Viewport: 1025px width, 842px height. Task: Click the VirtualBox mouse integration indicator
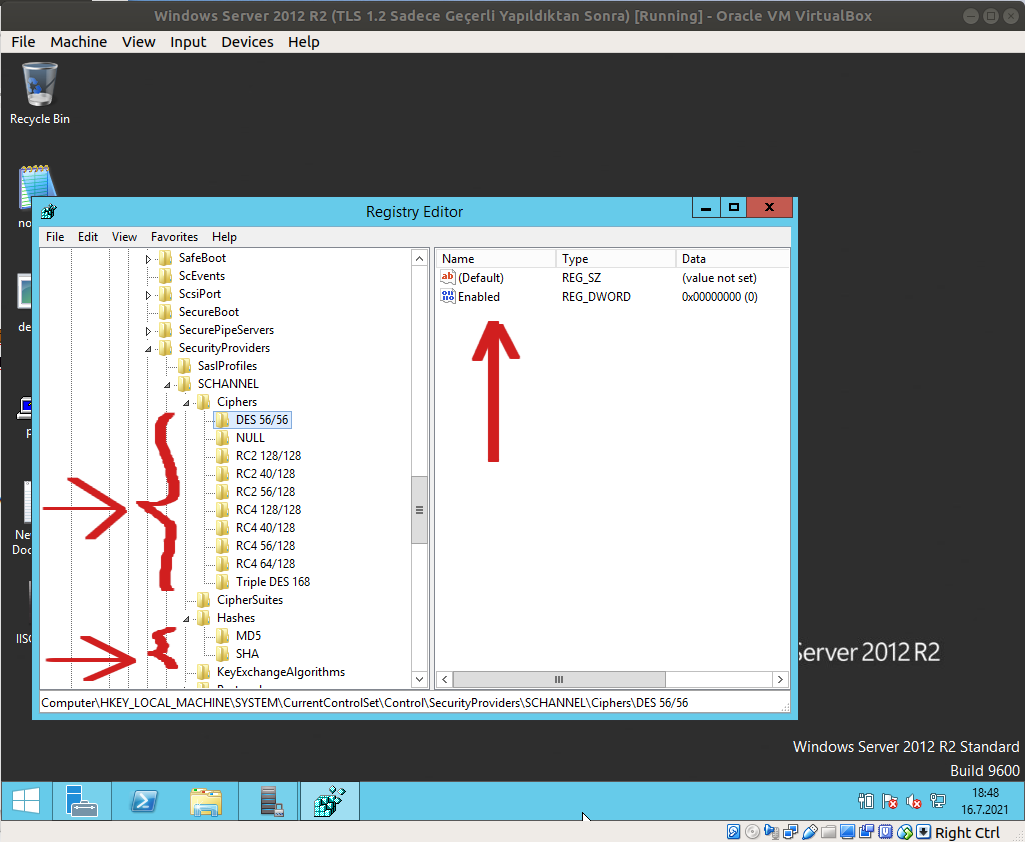pos(904,832)
